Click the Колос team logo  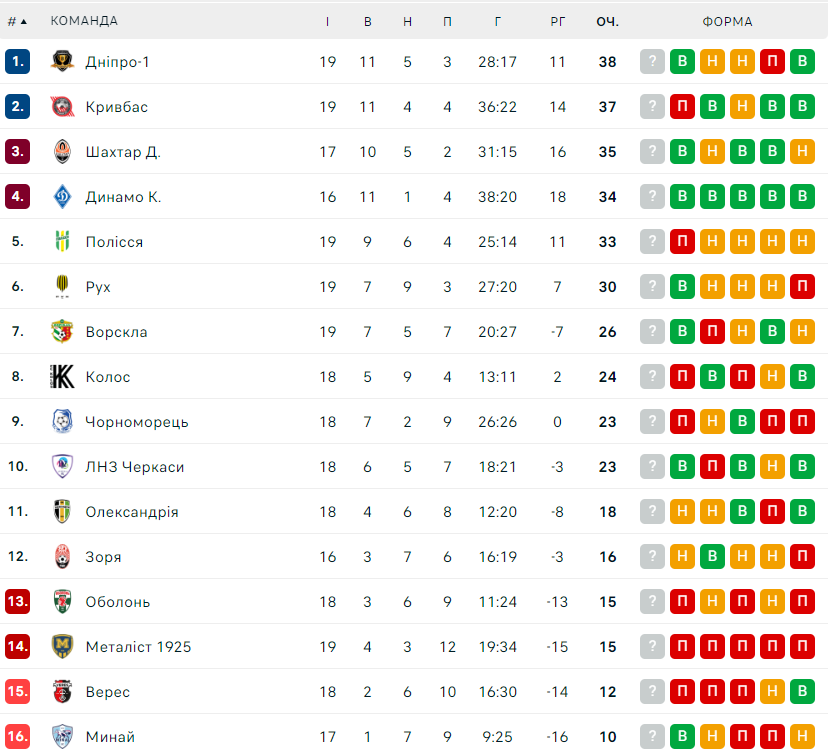point(62,377)
